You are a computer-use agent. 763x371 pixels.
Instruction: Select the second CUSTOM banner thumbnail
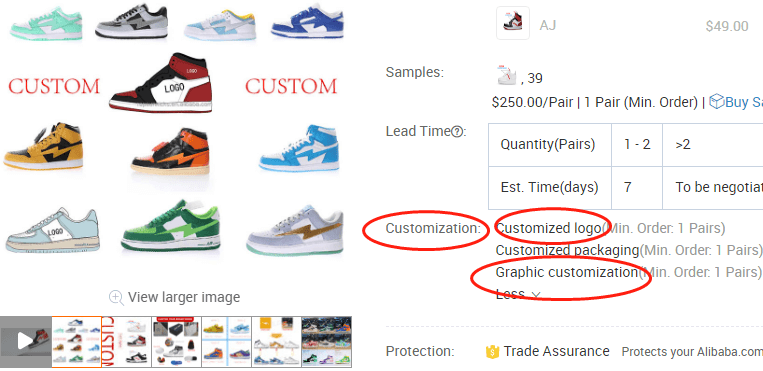pyautogui.click(x=127, y=341)
